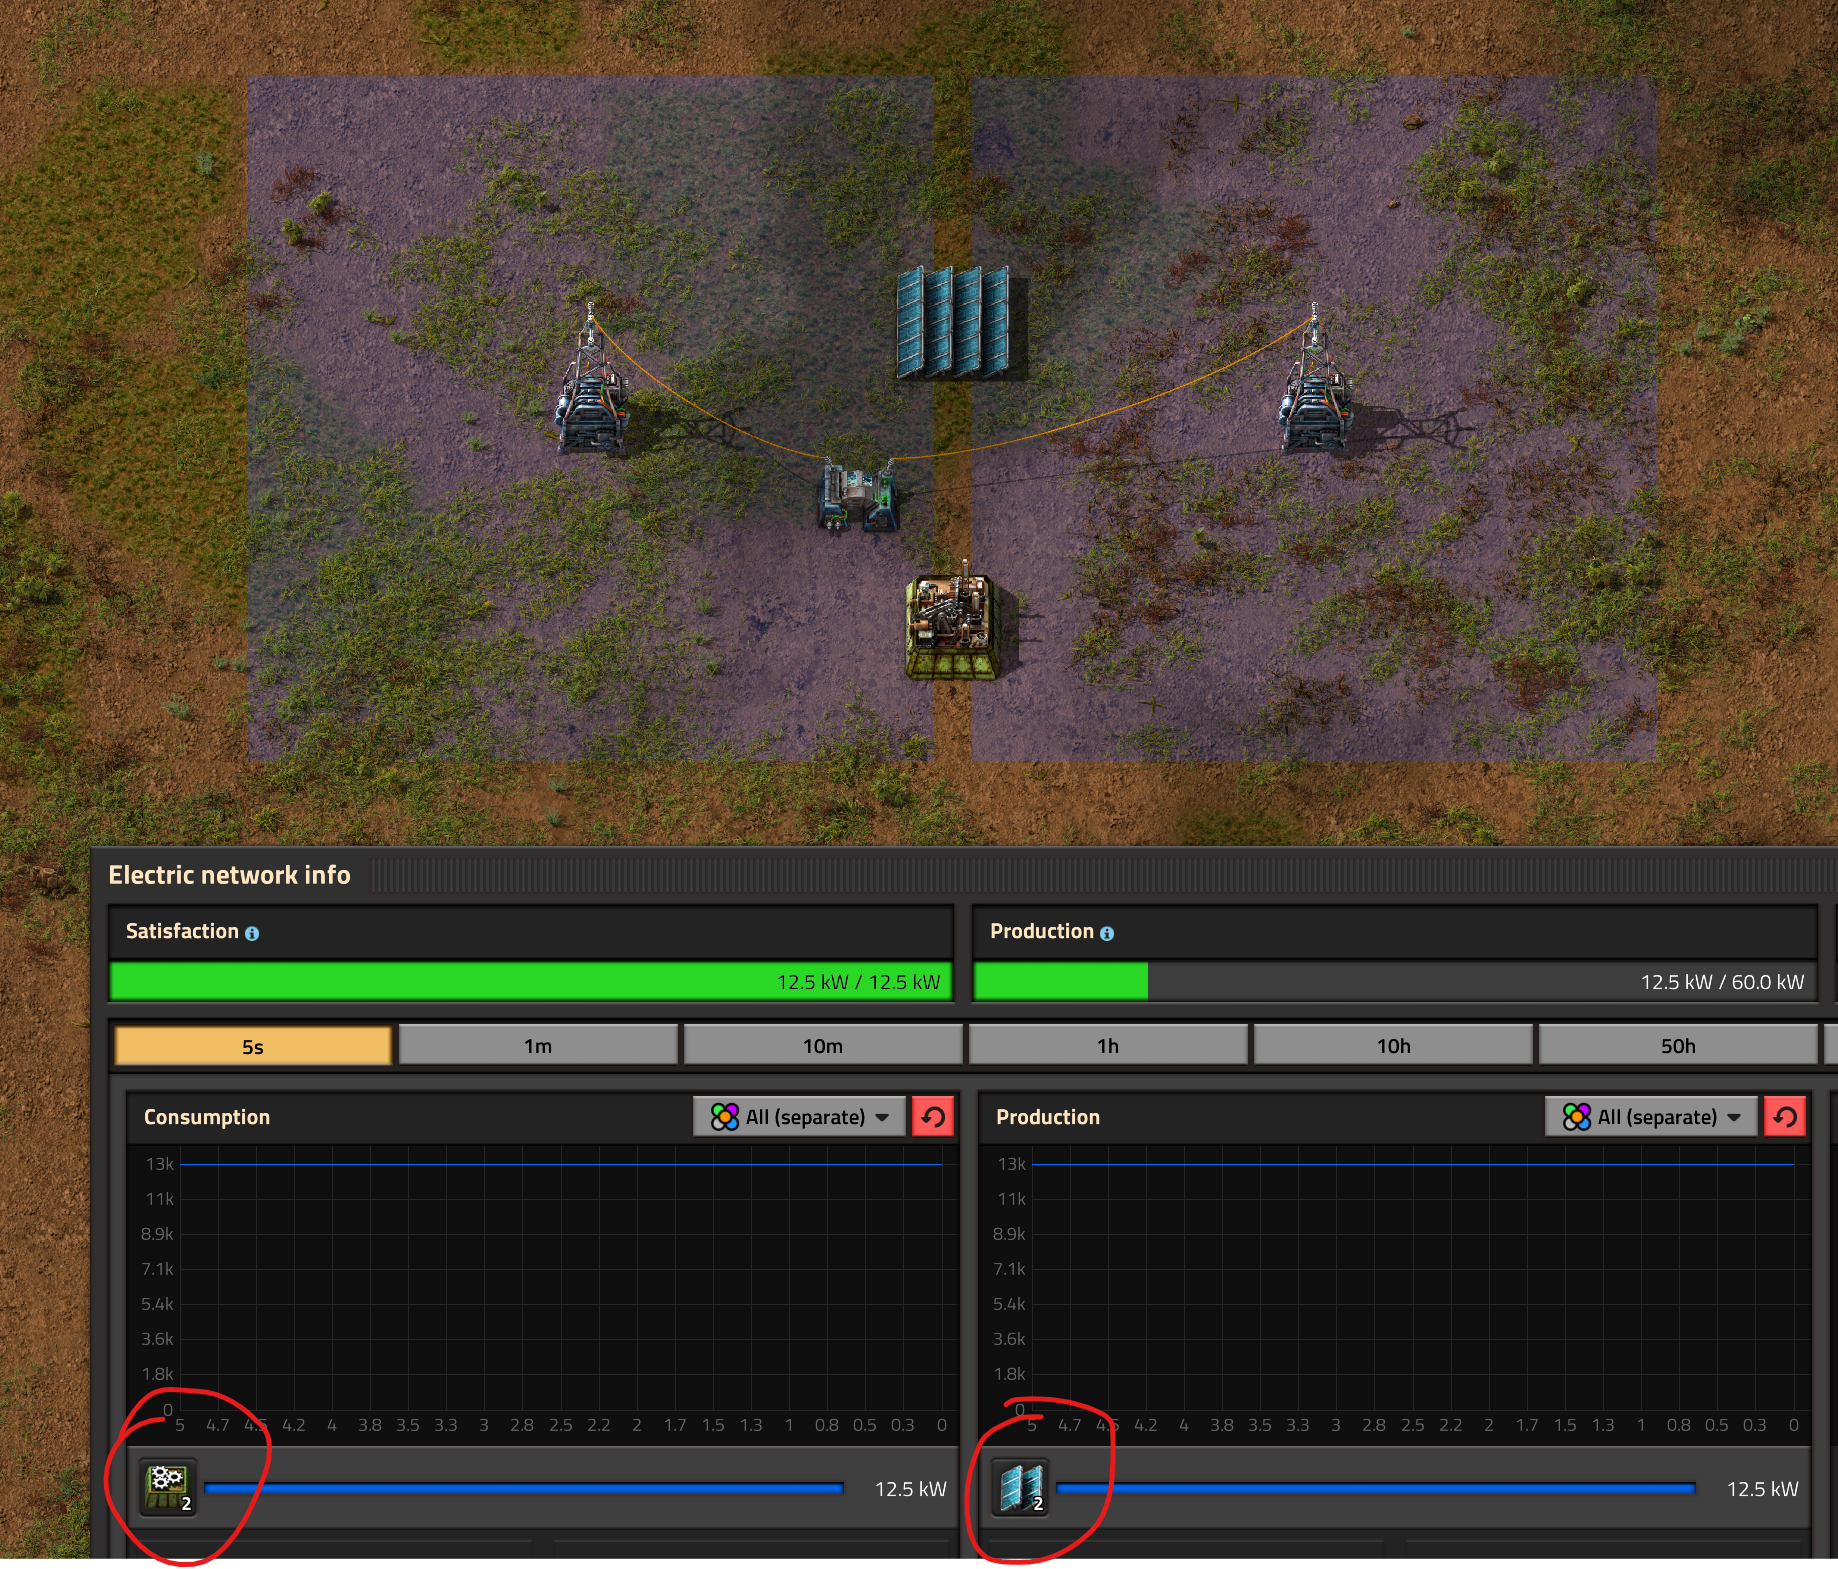Click the 12.5 kW consumption value
Viewport: 1838px width, 1569px height.
point(910,1489)
